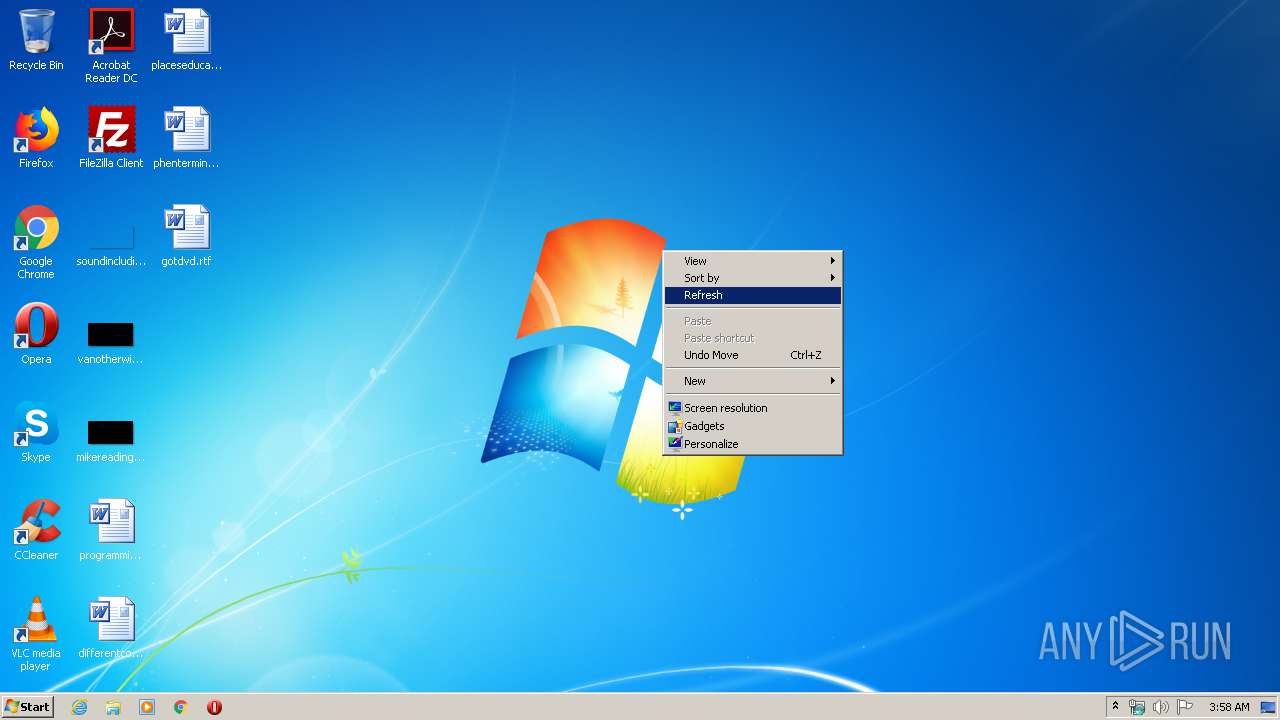The image size is (1280, 720).
Task: Open Screen resolution settings
Action: click(x=753, y=408)
